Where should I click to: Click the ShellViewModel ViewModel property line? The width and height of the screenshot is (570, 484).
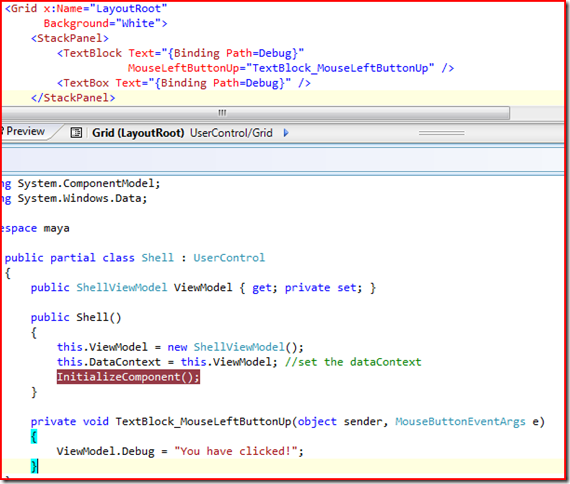203,288
